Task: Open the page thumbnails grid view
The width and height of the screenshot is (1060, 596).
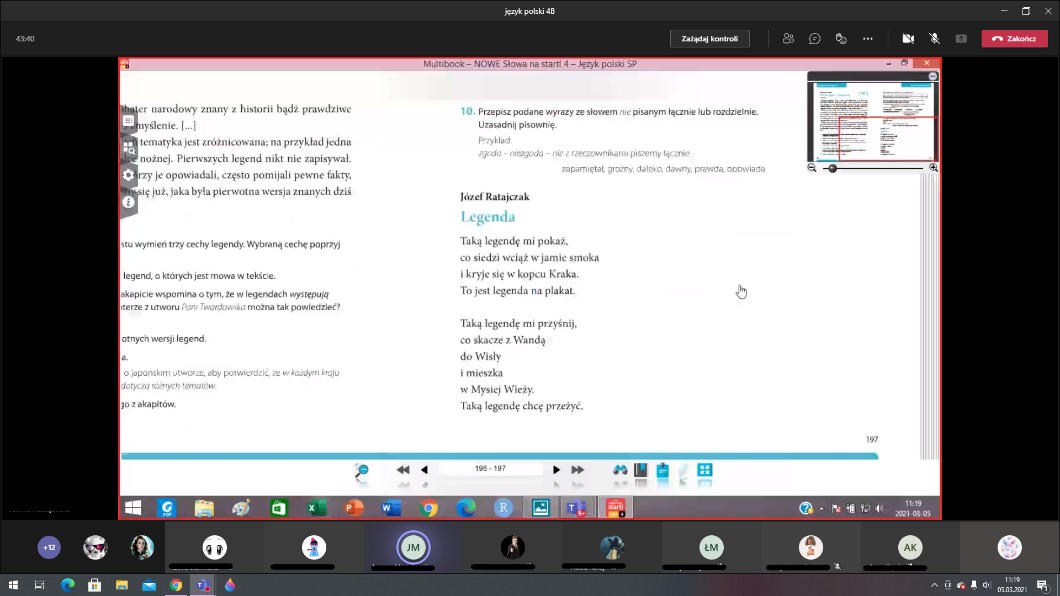Action: 705,470
